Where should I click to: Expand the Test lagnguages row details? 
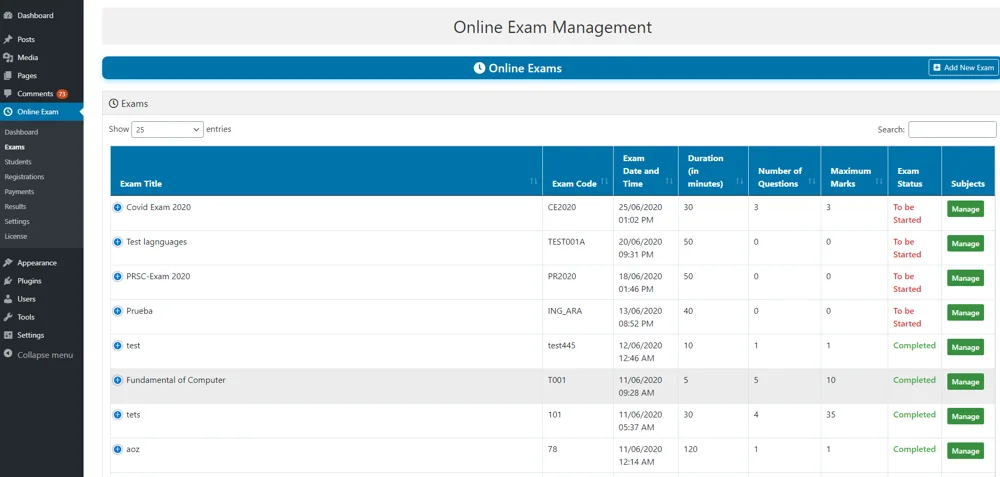[117, 242]
